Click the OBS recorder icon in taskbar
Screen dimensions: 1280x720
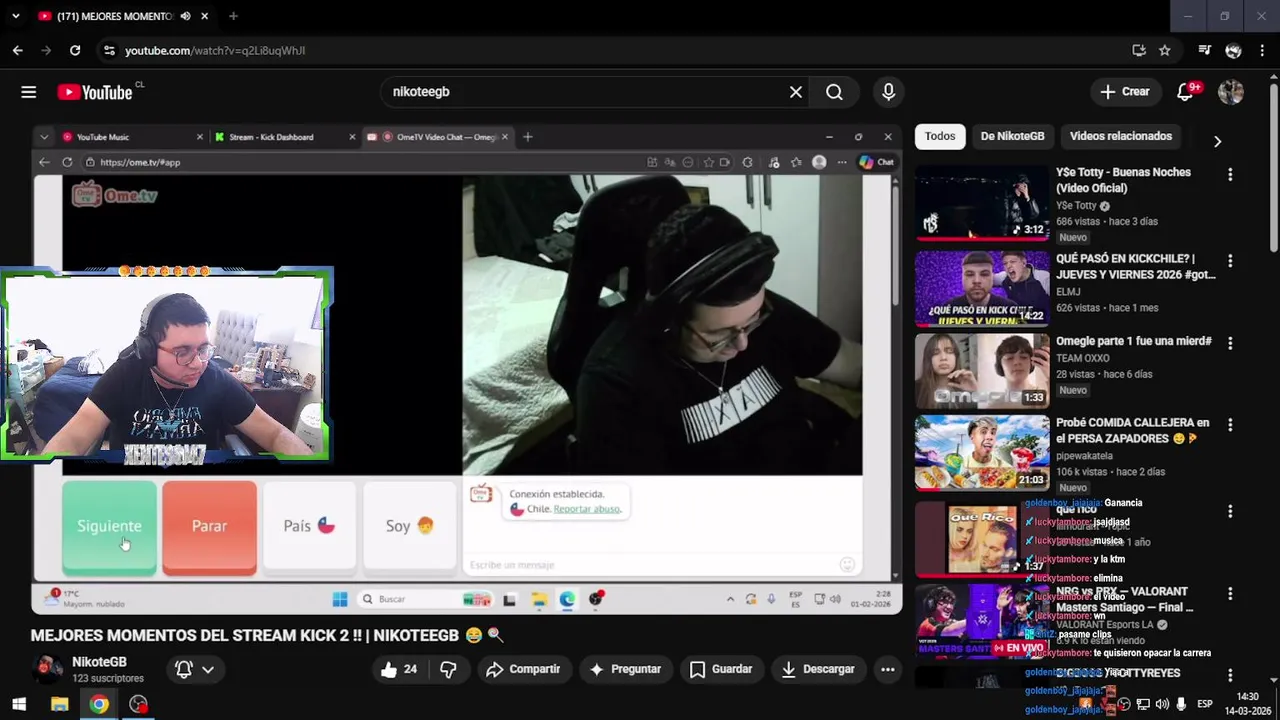coord(138,705)
